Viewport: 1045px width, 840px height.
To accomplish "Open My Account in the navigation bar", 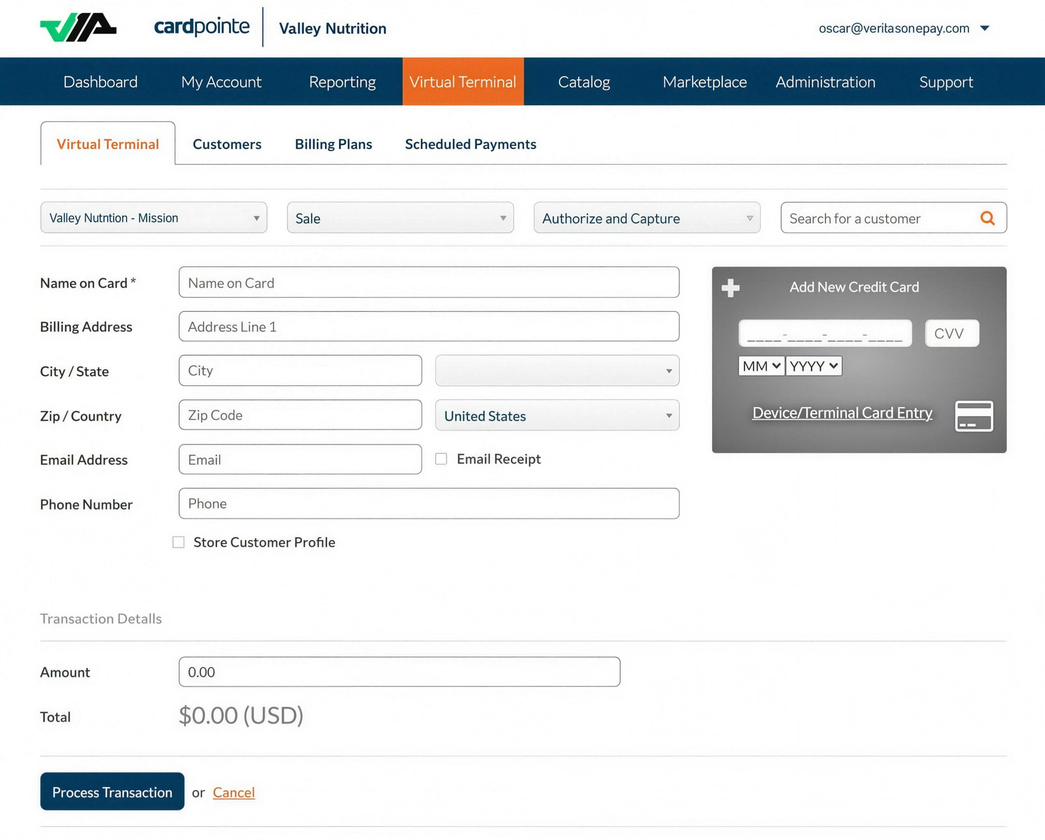I will coord(221,82).
